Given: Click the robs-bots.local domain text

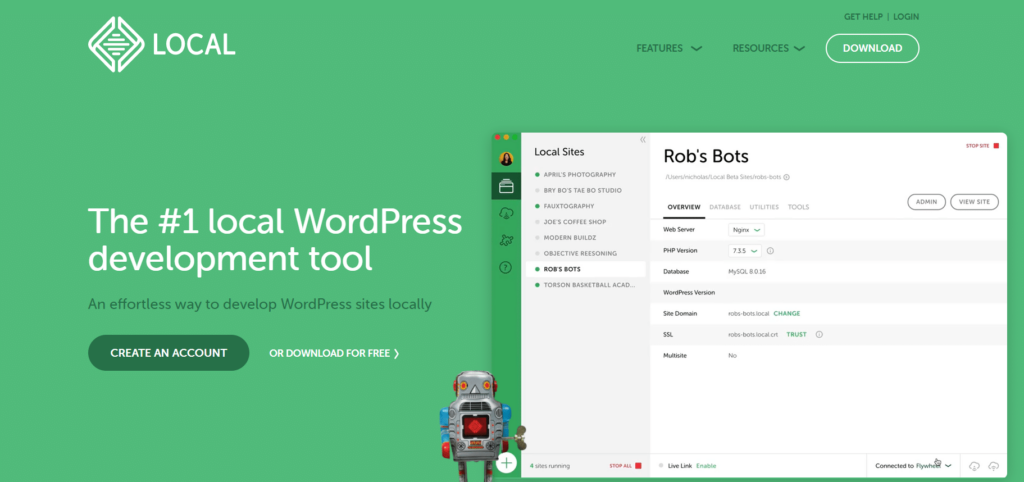Looking at the screenshot, I should (749, 313).
